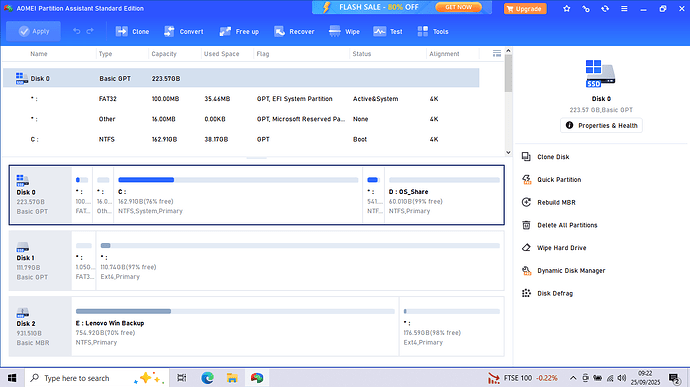
Task: Open the Tools menu
Action: (x=433, y=31)
